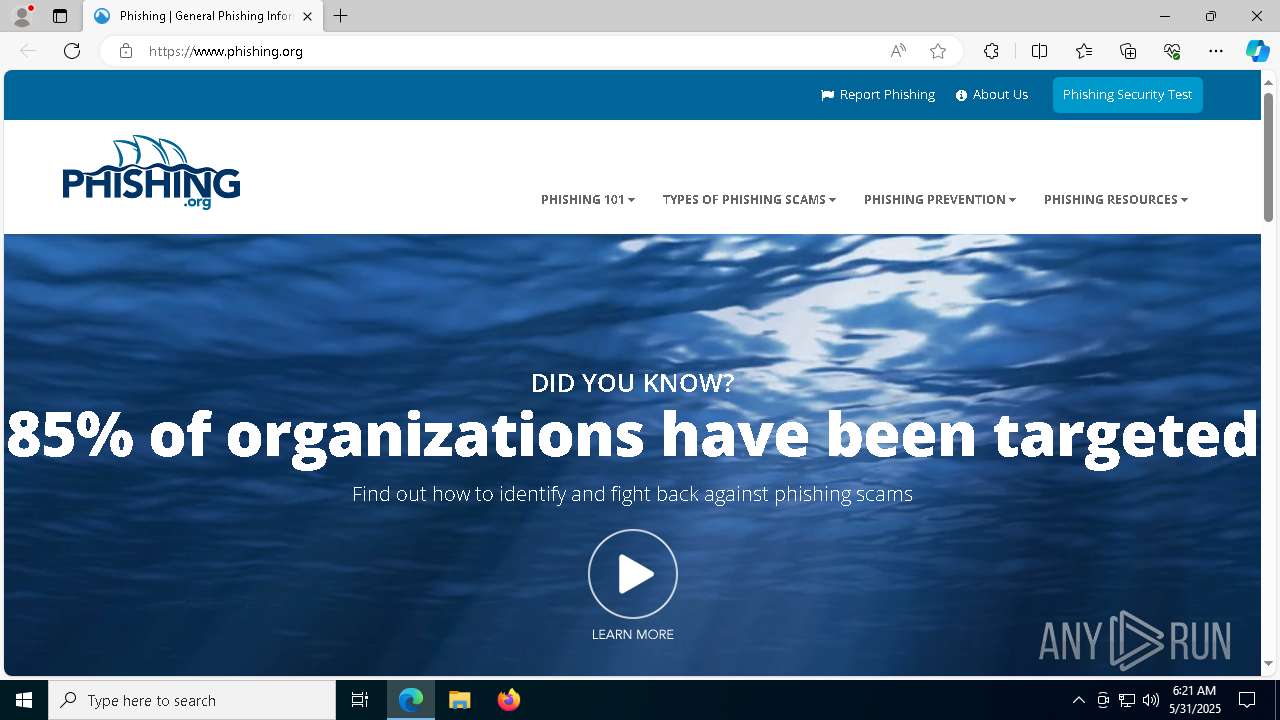Close the Phishing.org browser tab
Viewport: 1280px width, 720px height.
coord(307,16)
